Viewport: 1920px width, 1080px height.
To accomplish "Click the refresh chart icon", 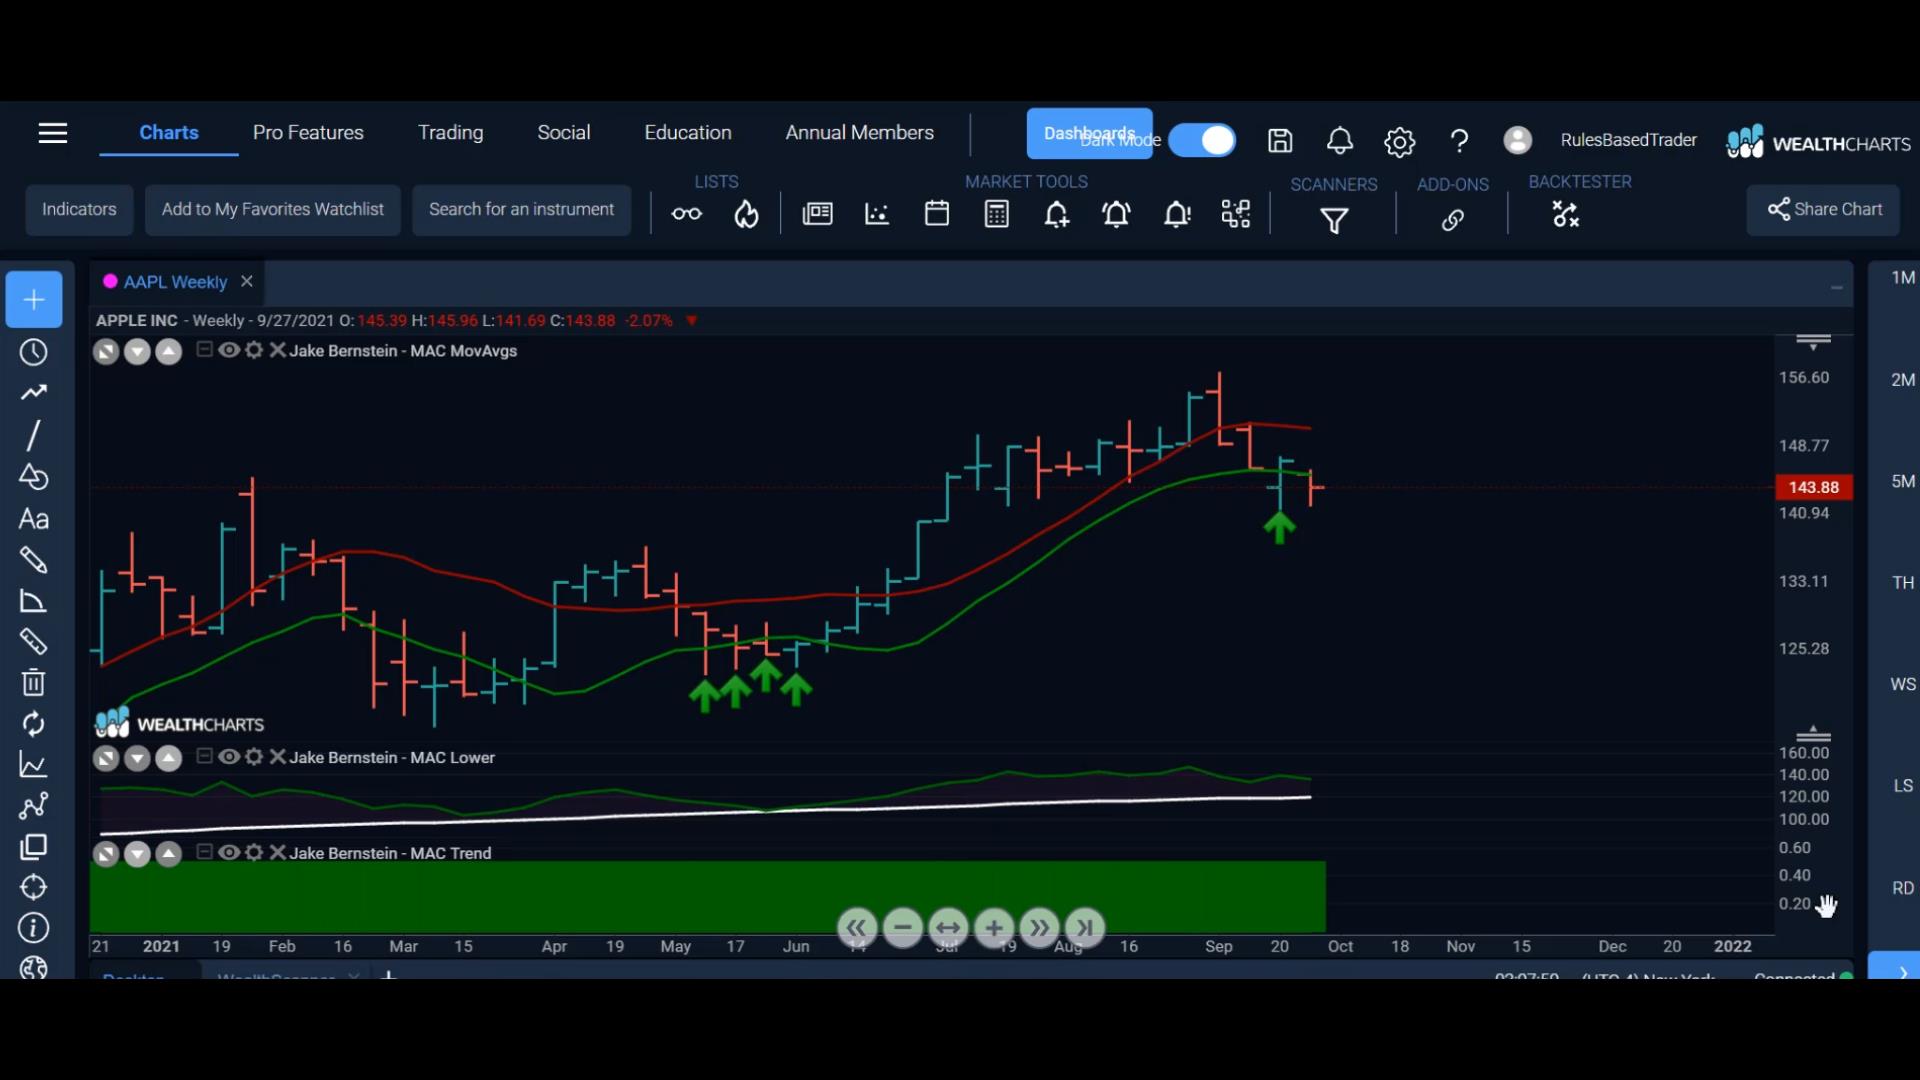I will pyautogui.click(x=34, y=724).
